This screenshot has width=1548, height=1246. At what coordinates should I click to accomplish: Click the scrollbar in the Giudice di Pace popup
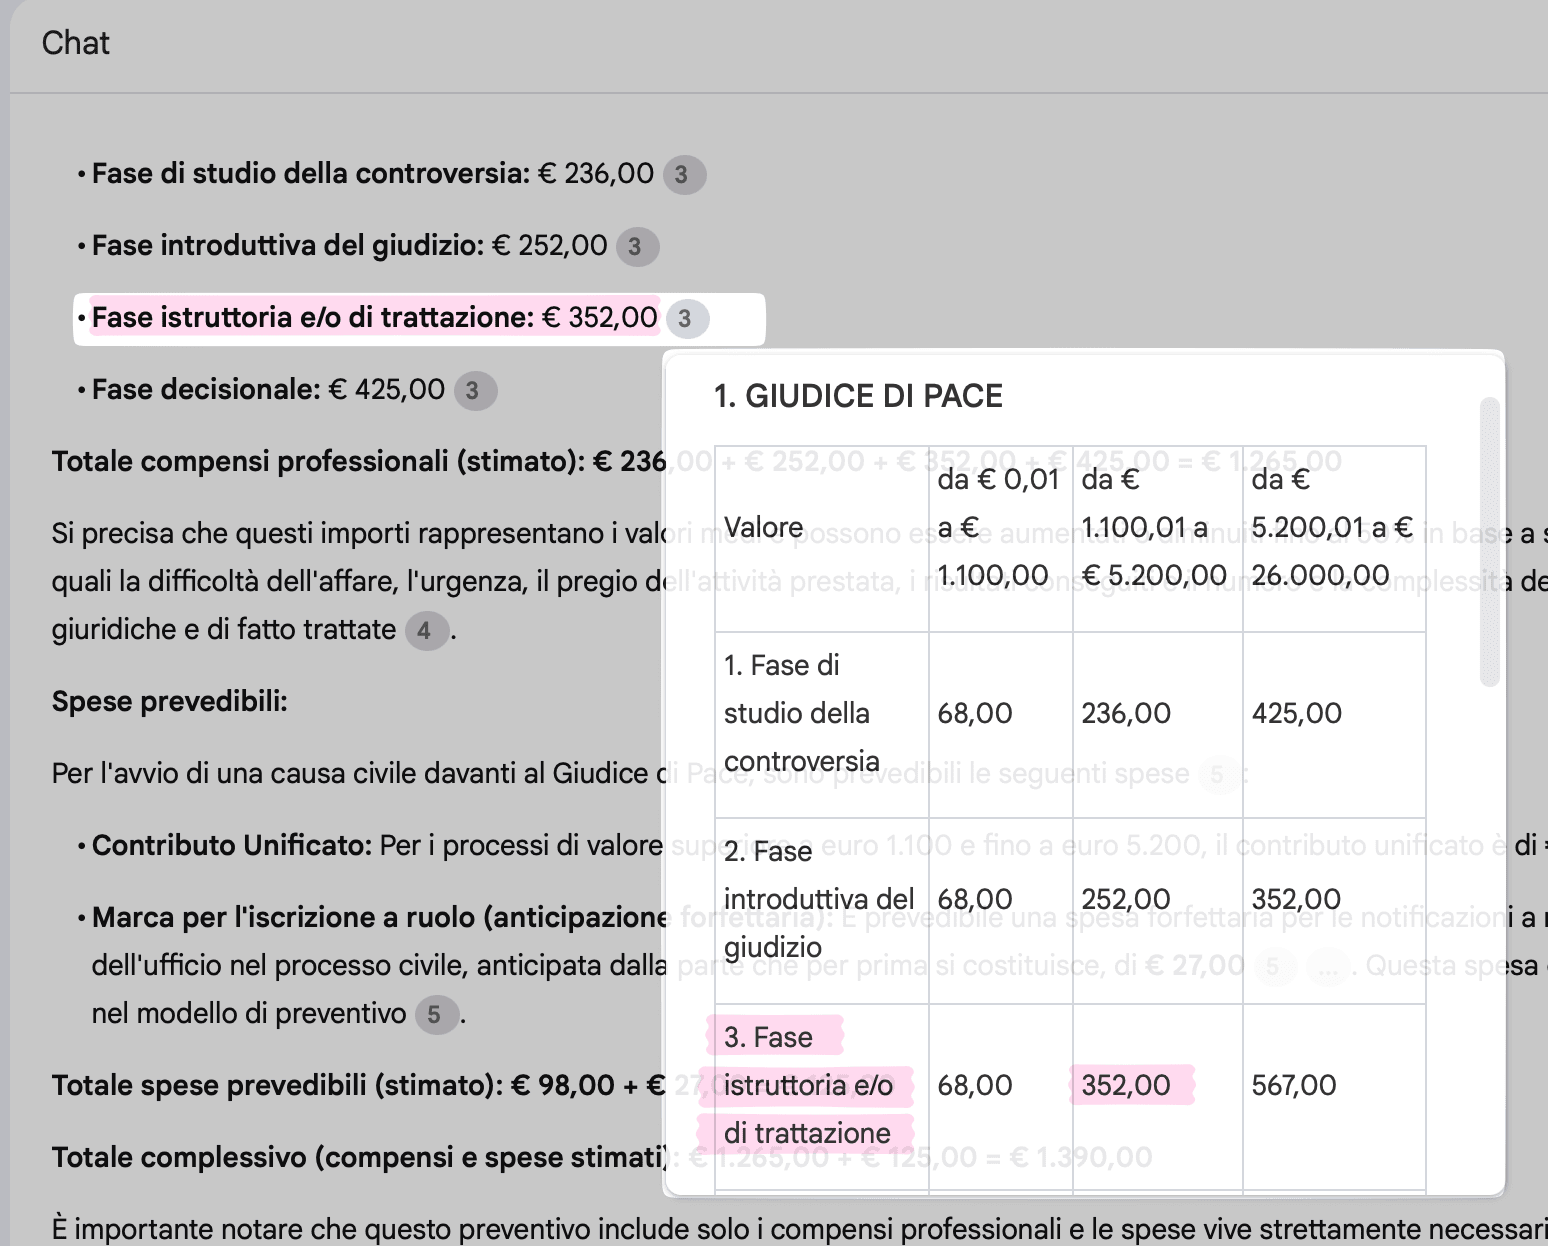coord(1489,542)
